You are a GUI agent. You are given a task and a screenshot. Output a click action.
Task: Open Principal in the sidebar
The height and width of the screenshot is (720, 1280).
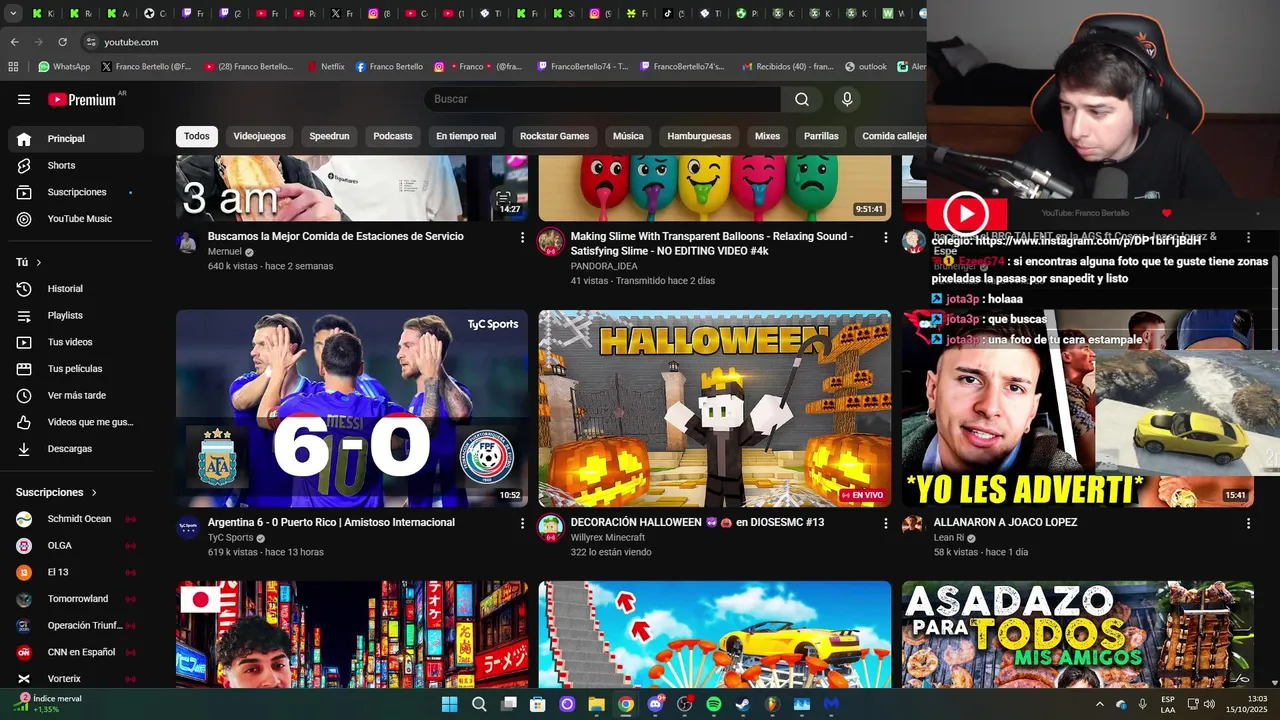tap(76, 139)
